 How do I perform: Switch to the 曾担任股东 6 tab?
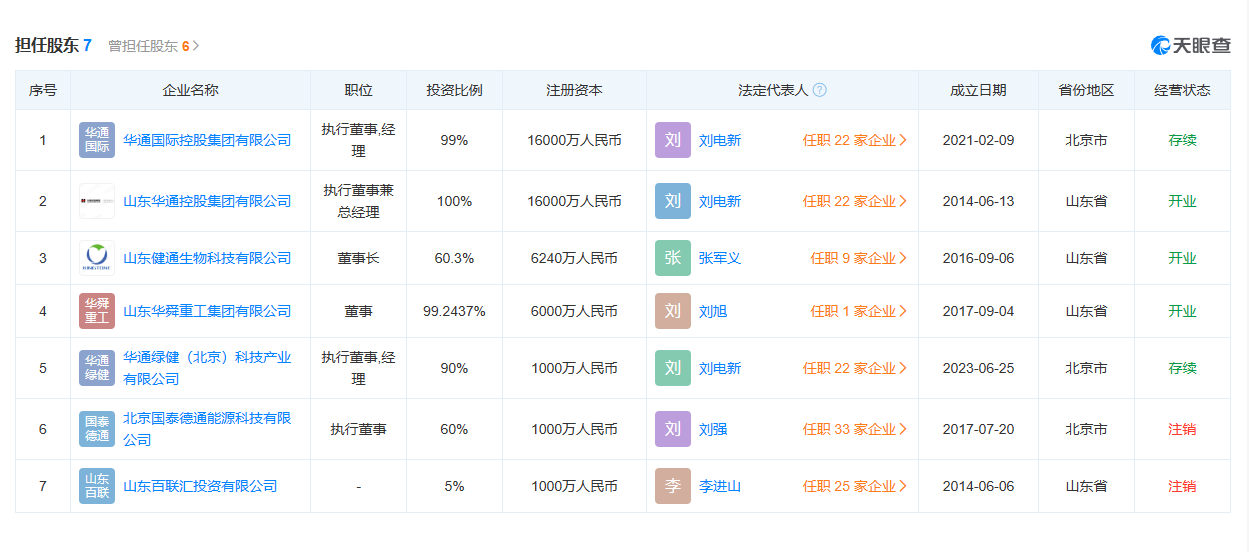point(153,46)
